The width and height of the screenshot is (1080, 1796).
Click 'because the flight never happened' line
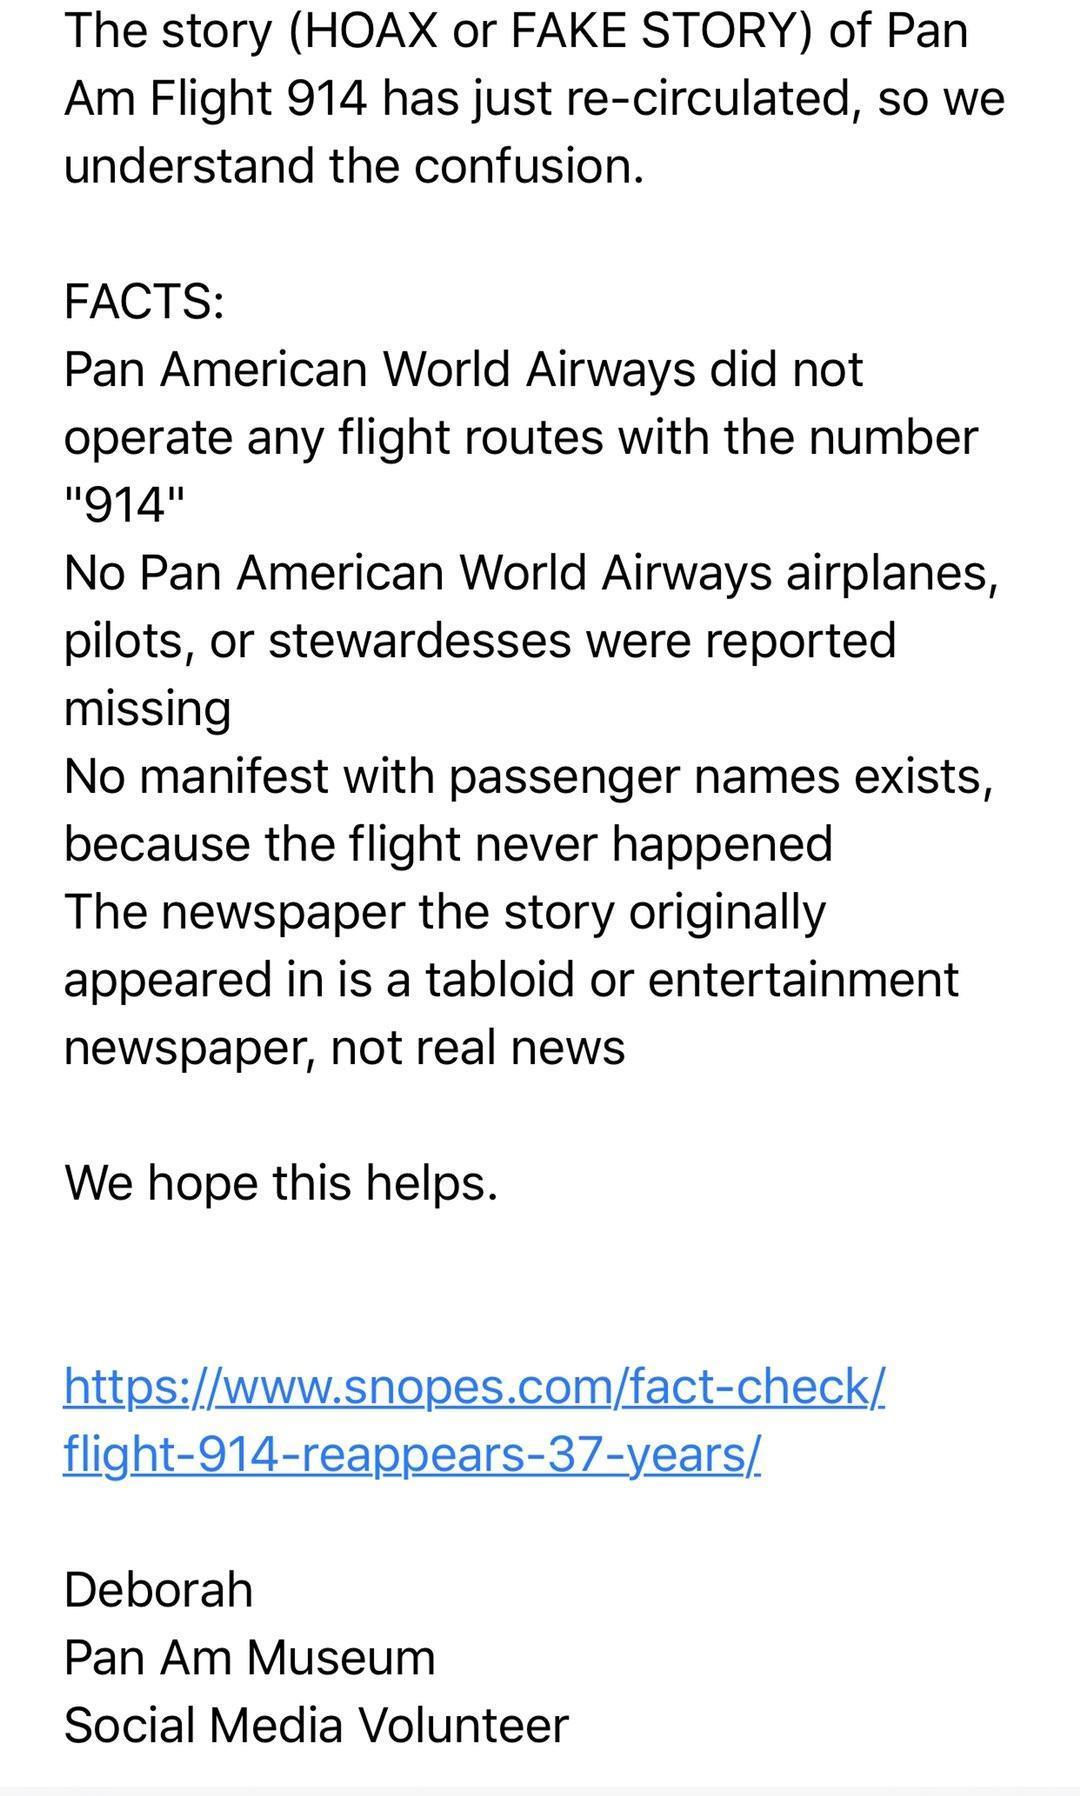coord(448,844)
